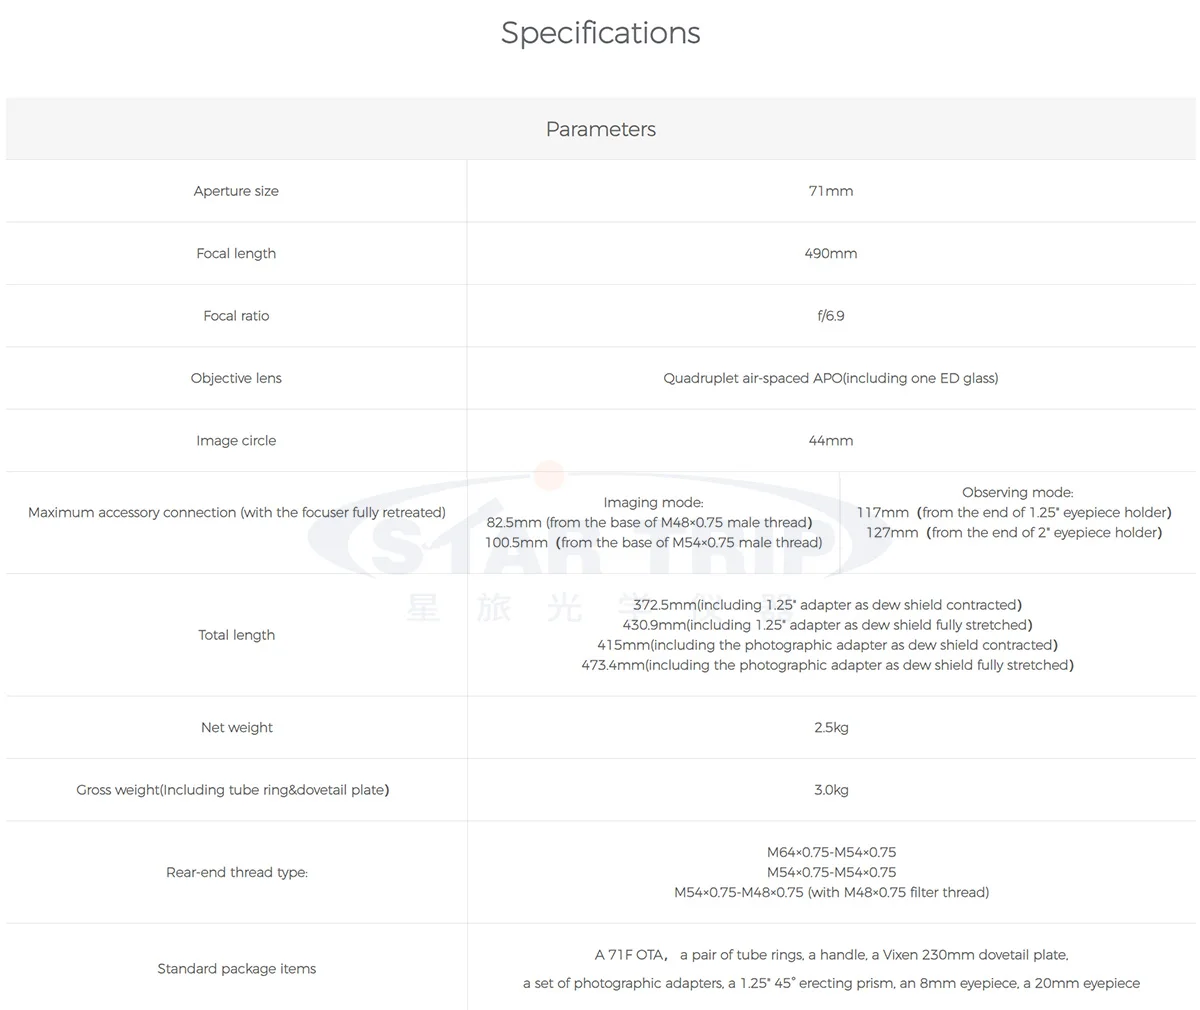1200x1010 pixels.
Task: Click the 490mm focal length value
Action: 830,253
